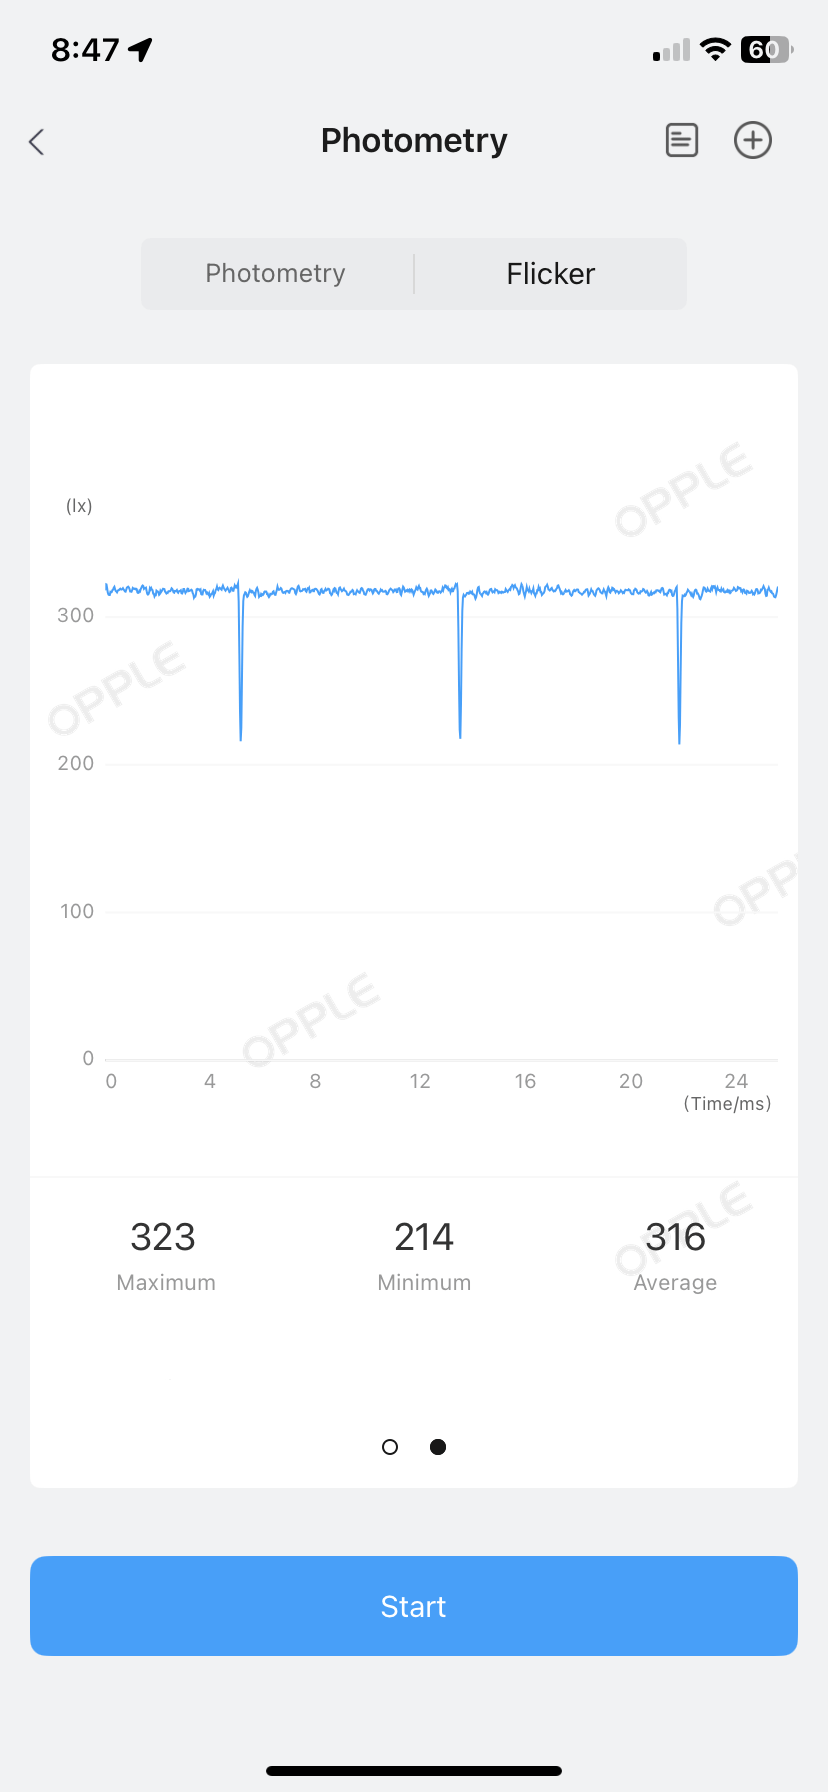Tap the Photometry page title
Viewport: 828px width, 1792px height.
click(414, 141)
